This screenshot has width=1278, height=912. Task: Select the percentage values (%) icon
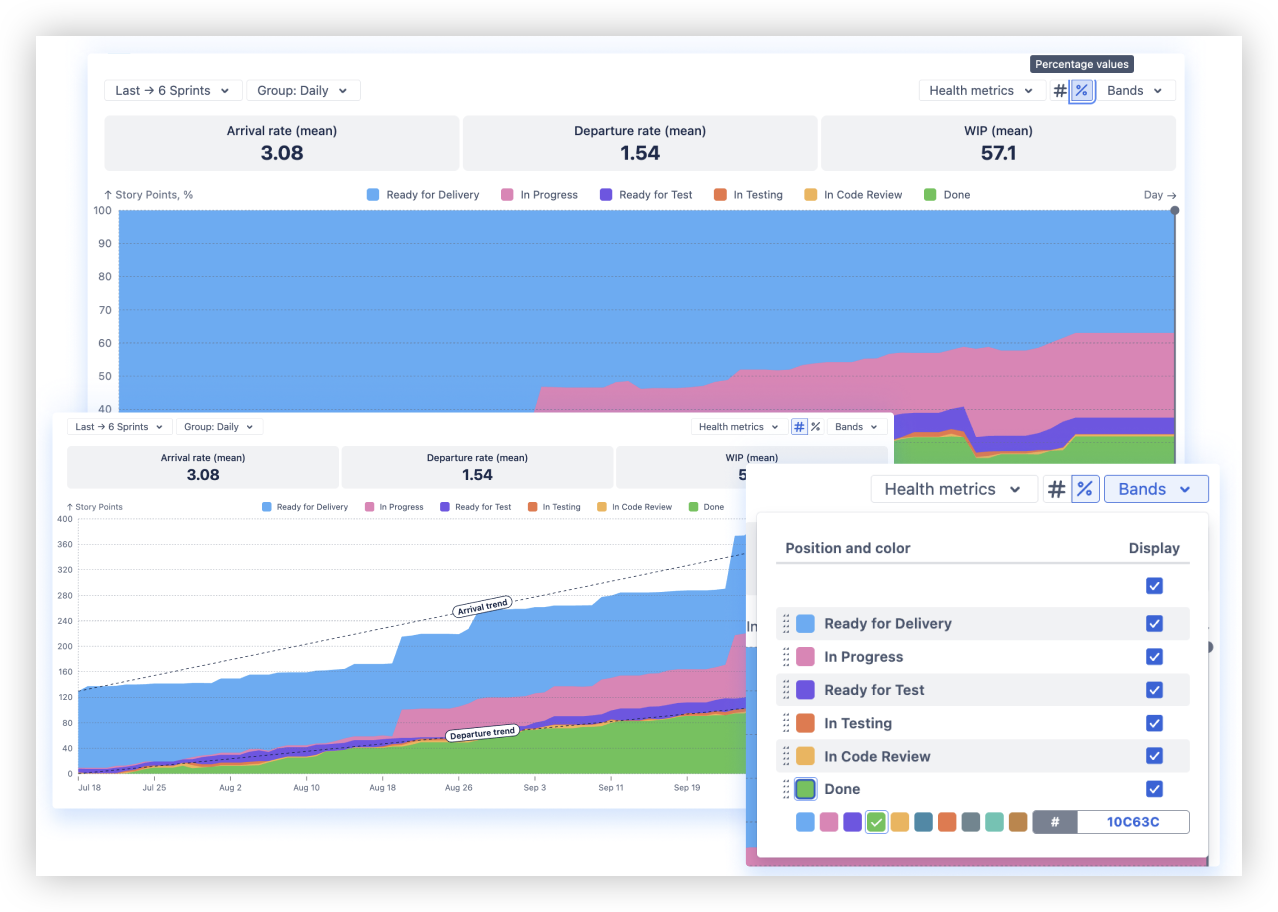[x=1081, y=90]
